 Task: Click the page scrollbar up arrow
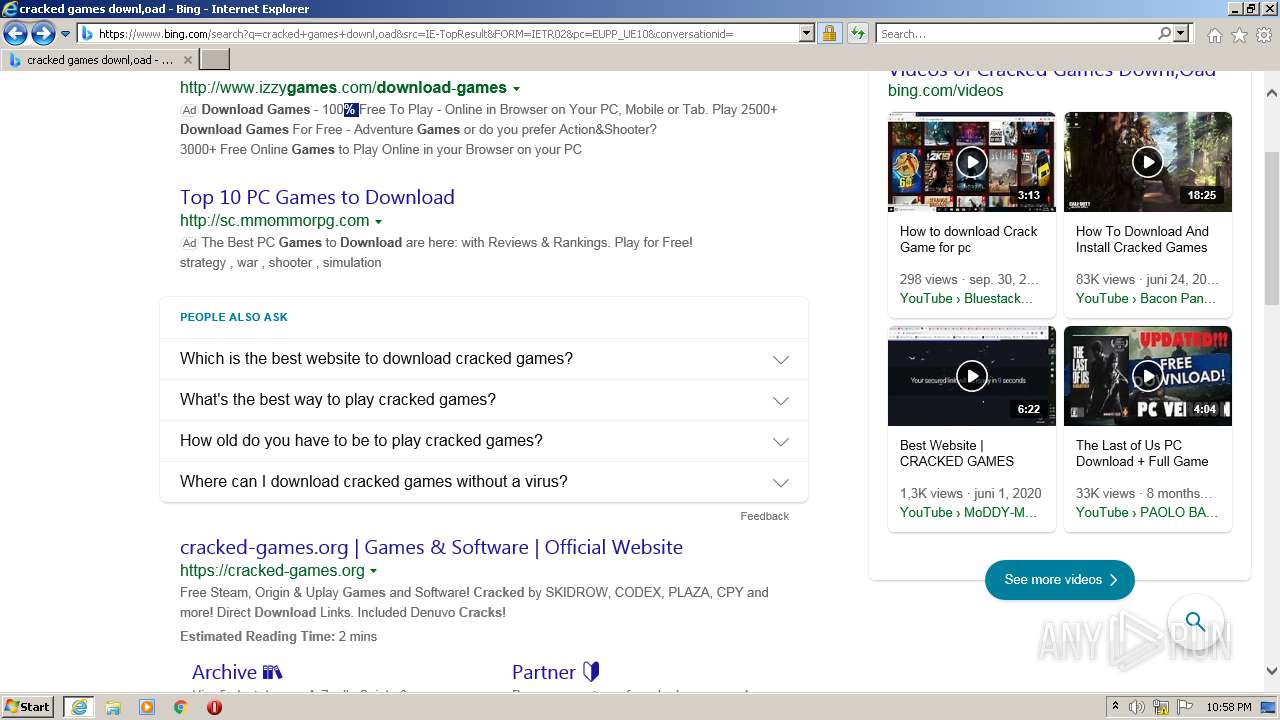coord(1272,94)
